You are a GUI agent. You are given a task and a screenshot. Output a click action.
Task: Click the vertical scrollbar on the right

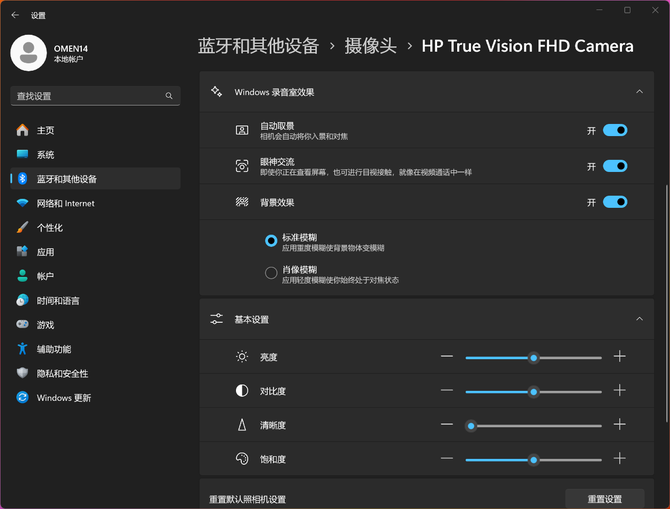coord(666,303)
